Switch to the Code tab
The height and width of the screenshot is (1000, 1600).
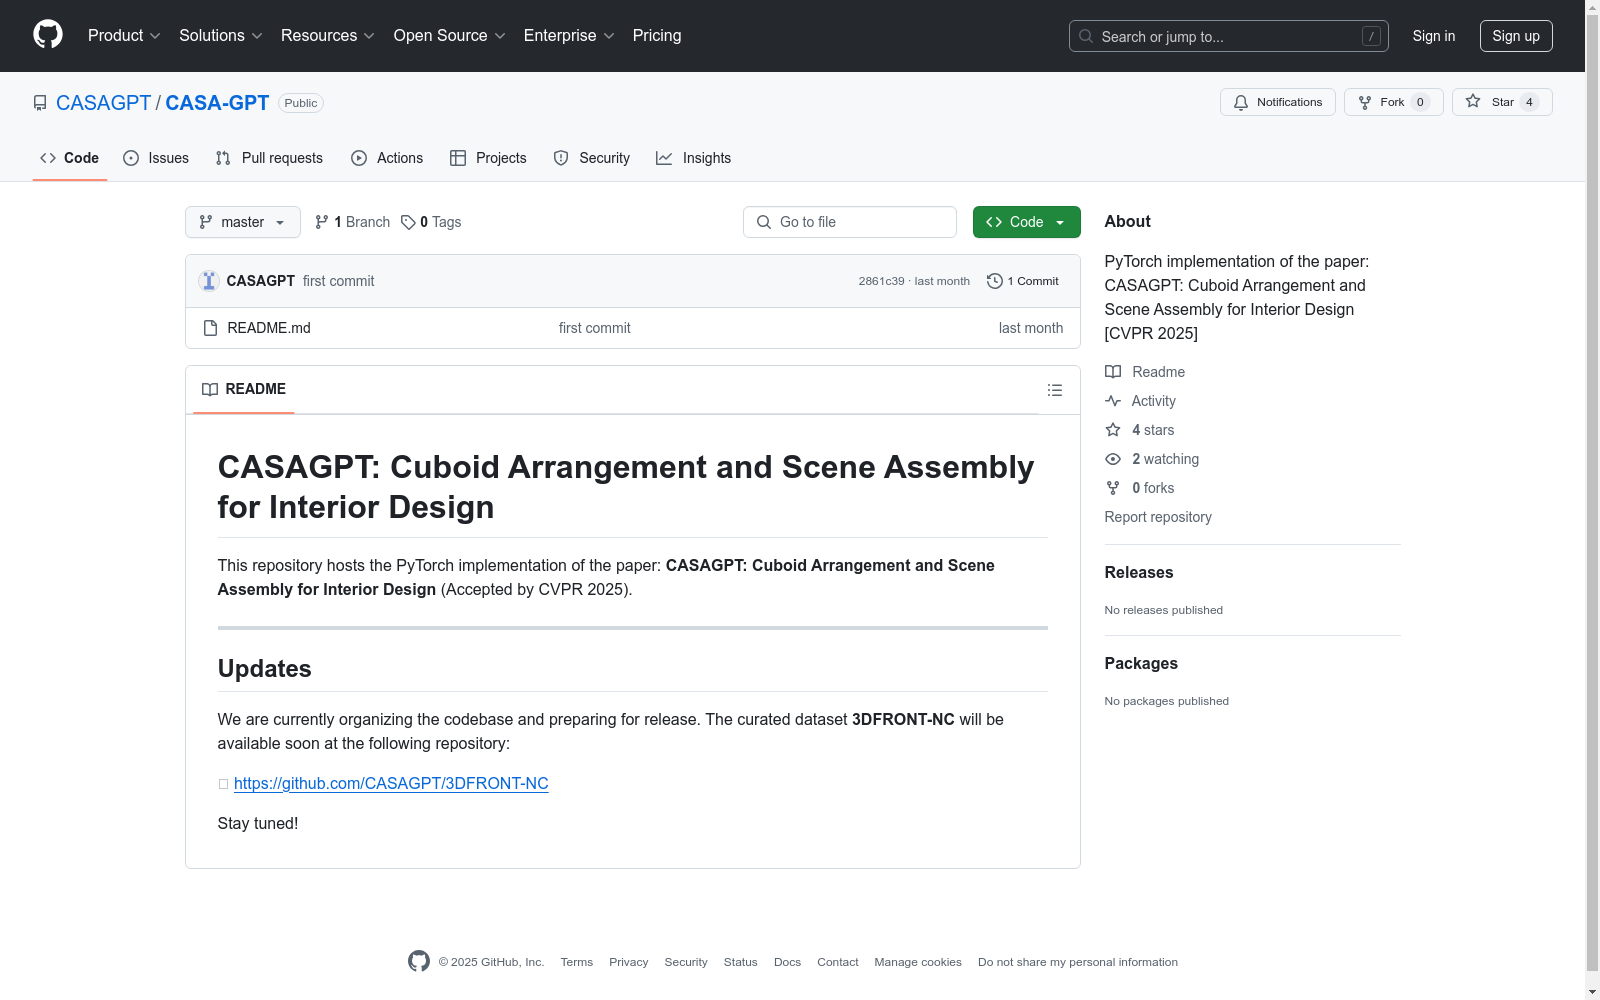point(70,158)
